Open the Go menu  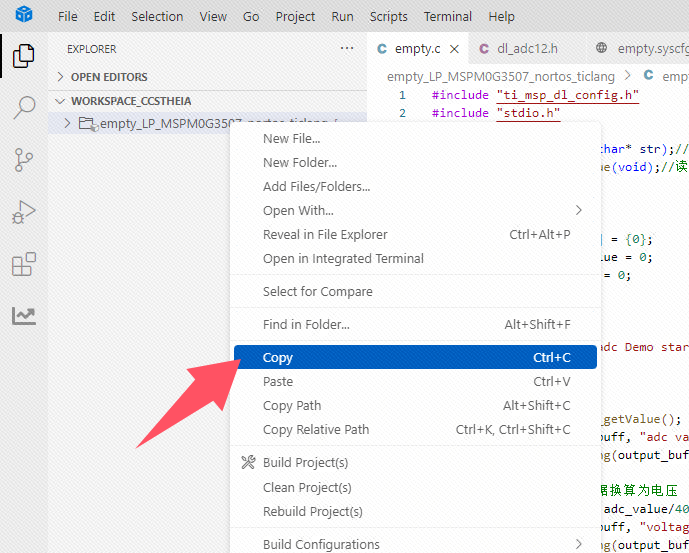click(x=251, y=16)
